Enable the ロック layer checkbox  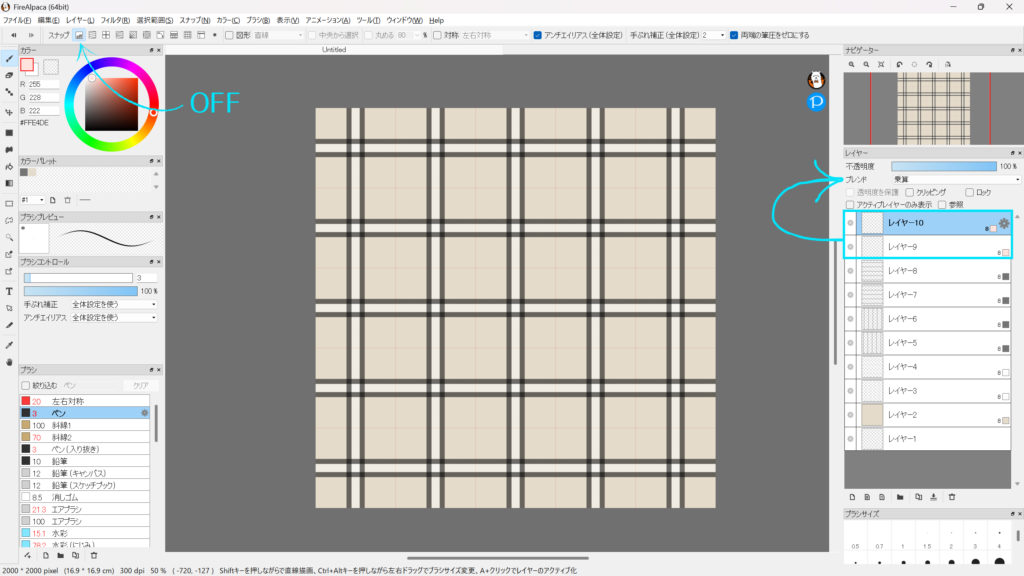tap(968, 192)
